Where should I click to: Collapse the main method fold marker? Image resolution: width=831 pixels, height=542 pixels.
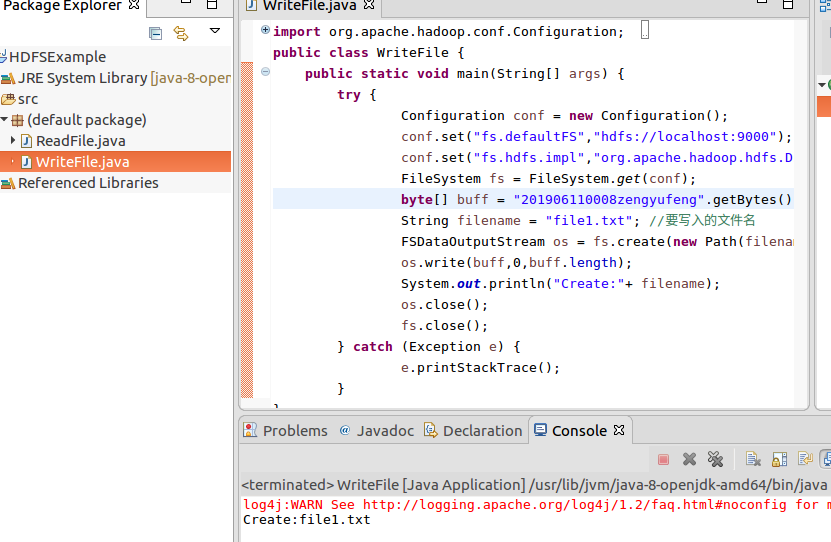(266, 72)
